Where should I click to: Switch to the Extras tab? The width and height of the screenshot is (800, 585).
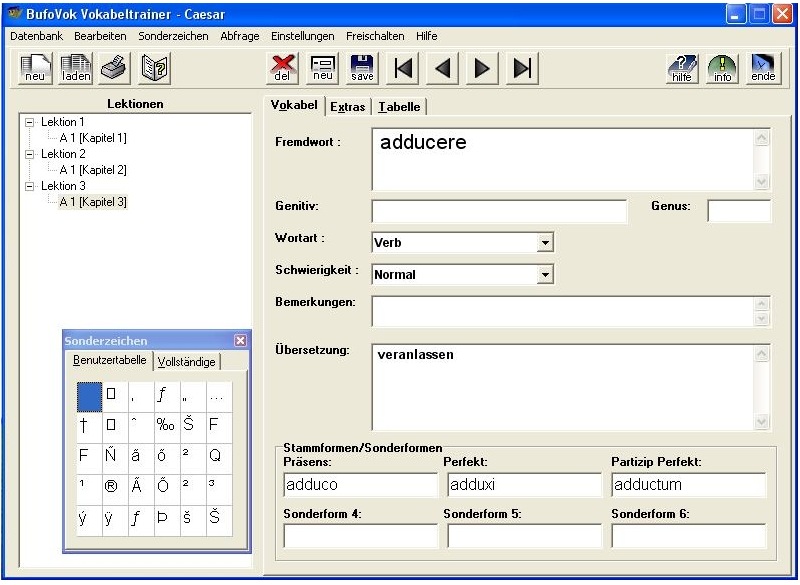click(347, 107)
